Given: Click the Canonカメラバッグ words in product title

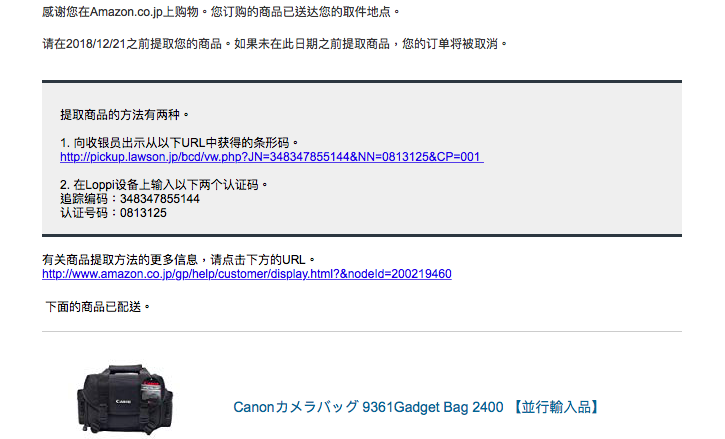Looking at the screenshot, I should (296, 407).
